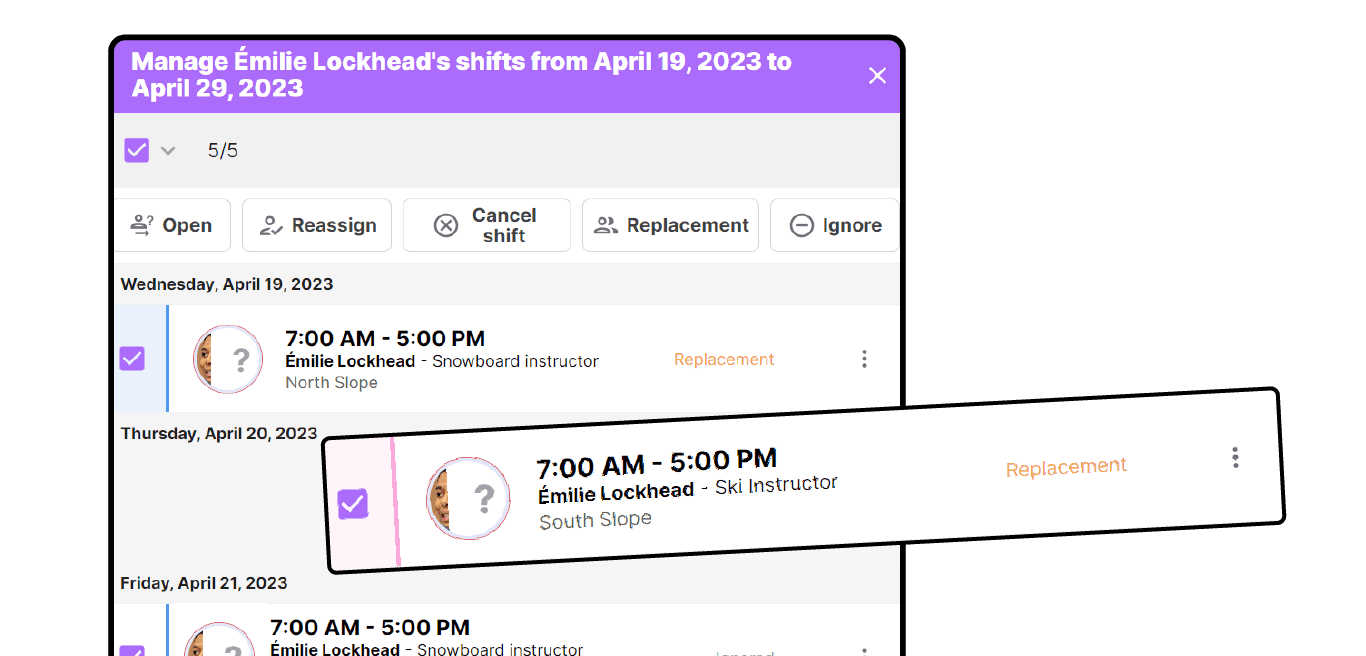
Task: Select the 7:00 AM South Slope shift time
Action: tap(656, 463)
